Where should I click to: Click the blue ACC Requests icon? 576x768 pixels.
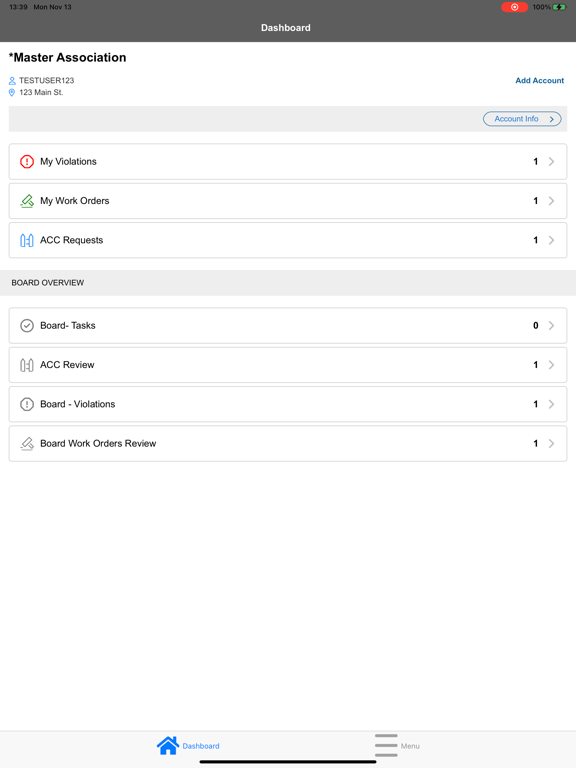(x=27, y=240)
